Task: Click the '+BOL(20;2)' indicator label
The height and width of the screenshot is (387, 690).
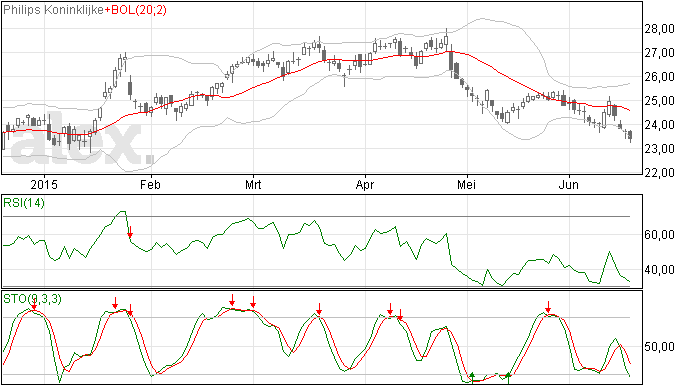Action: click(136, 10)
